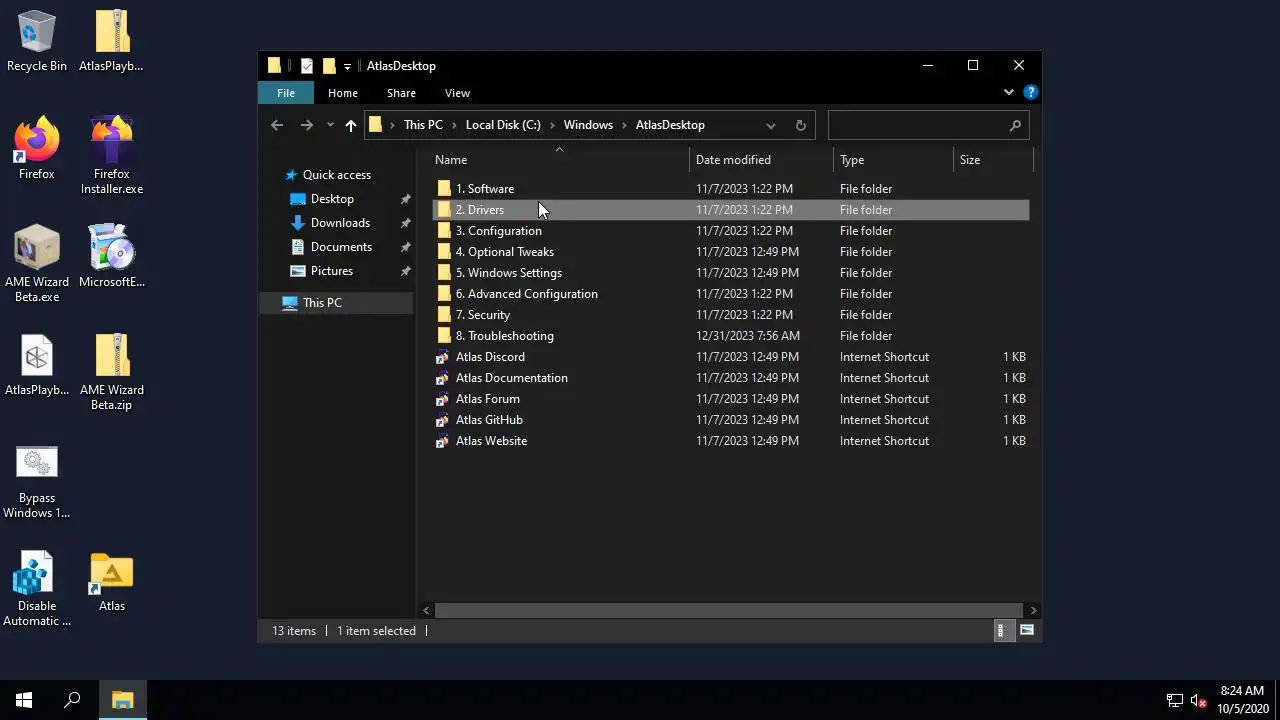The height and width of the screenshot is (720, 1280).
Task: Select the MicrosoftE... installer desktop icon
Action: click(x=112, y=256)
